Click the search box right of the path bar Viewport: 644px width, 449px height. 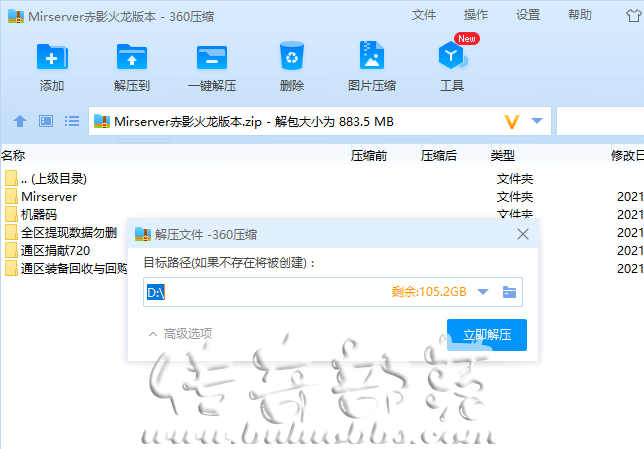click(600, 121)
